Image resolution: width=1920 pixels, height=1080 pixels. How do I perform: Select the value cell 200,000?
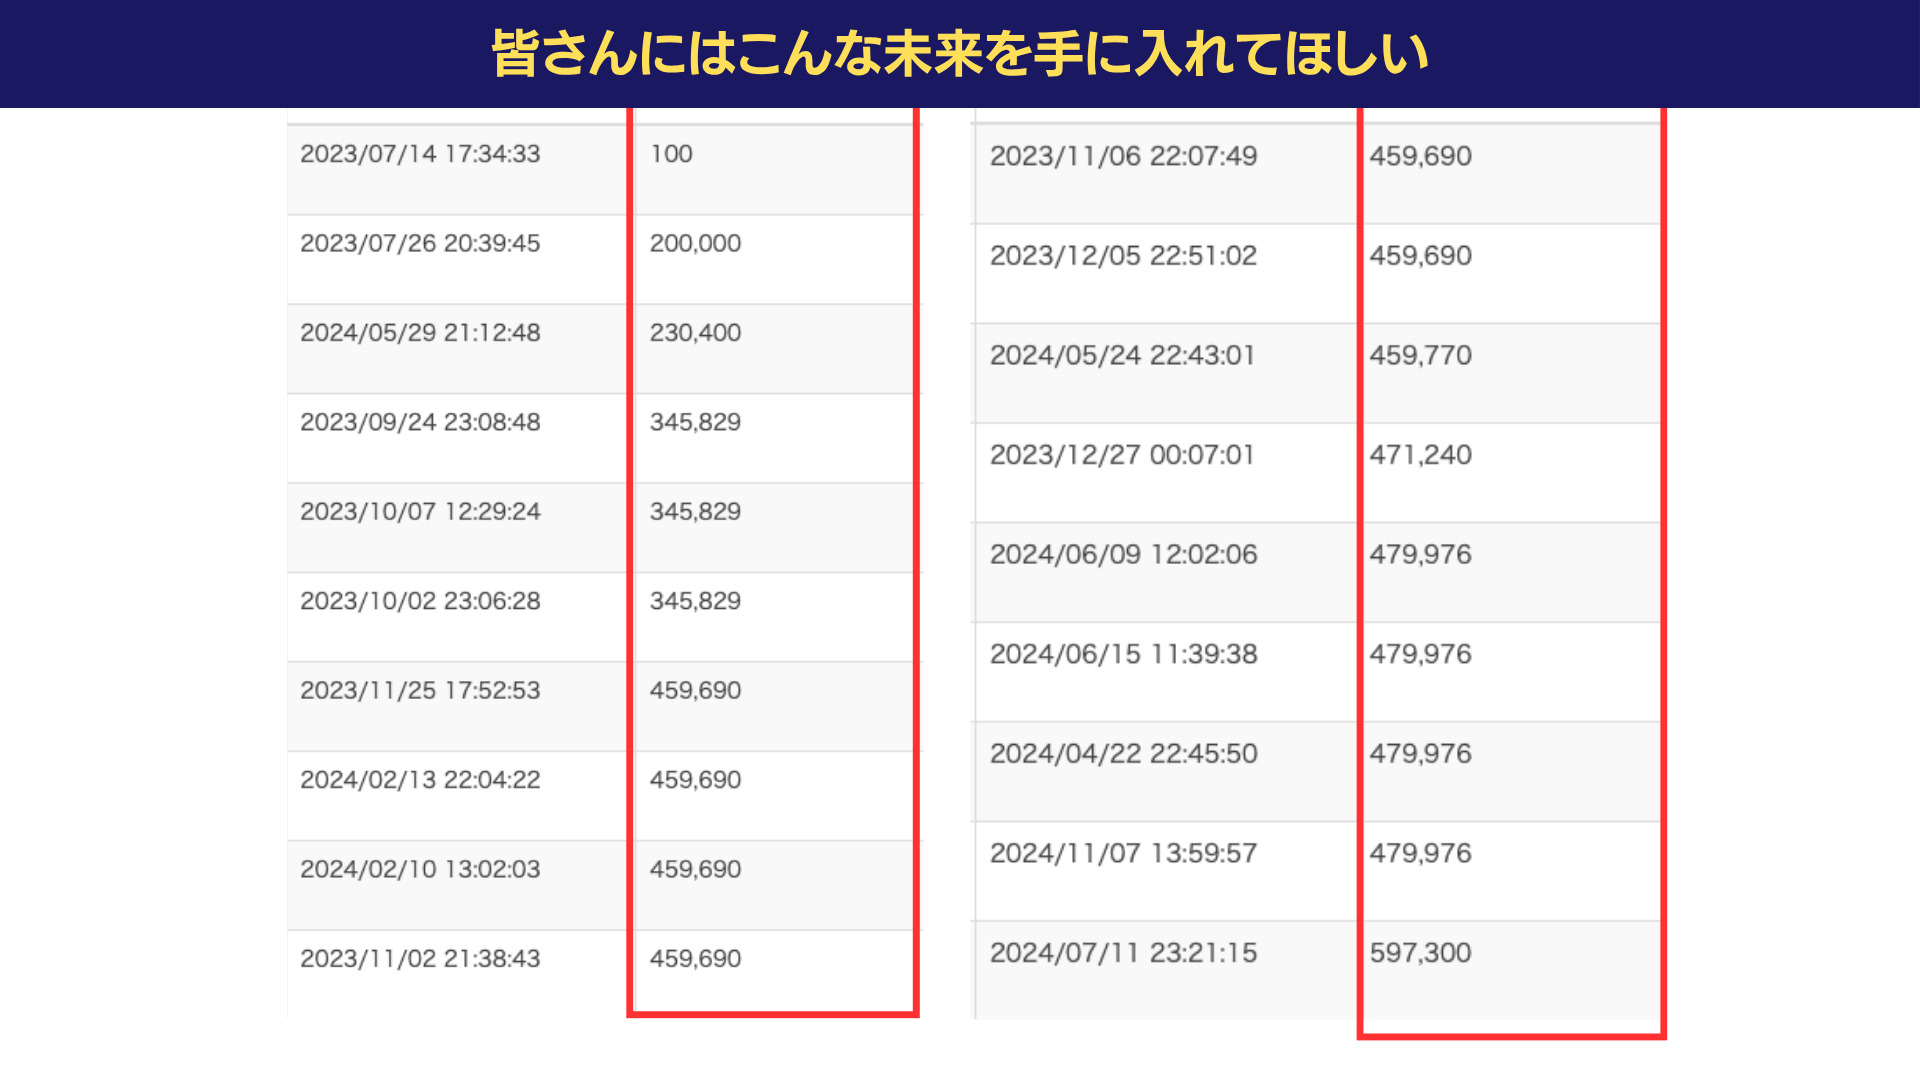(696, 243)
